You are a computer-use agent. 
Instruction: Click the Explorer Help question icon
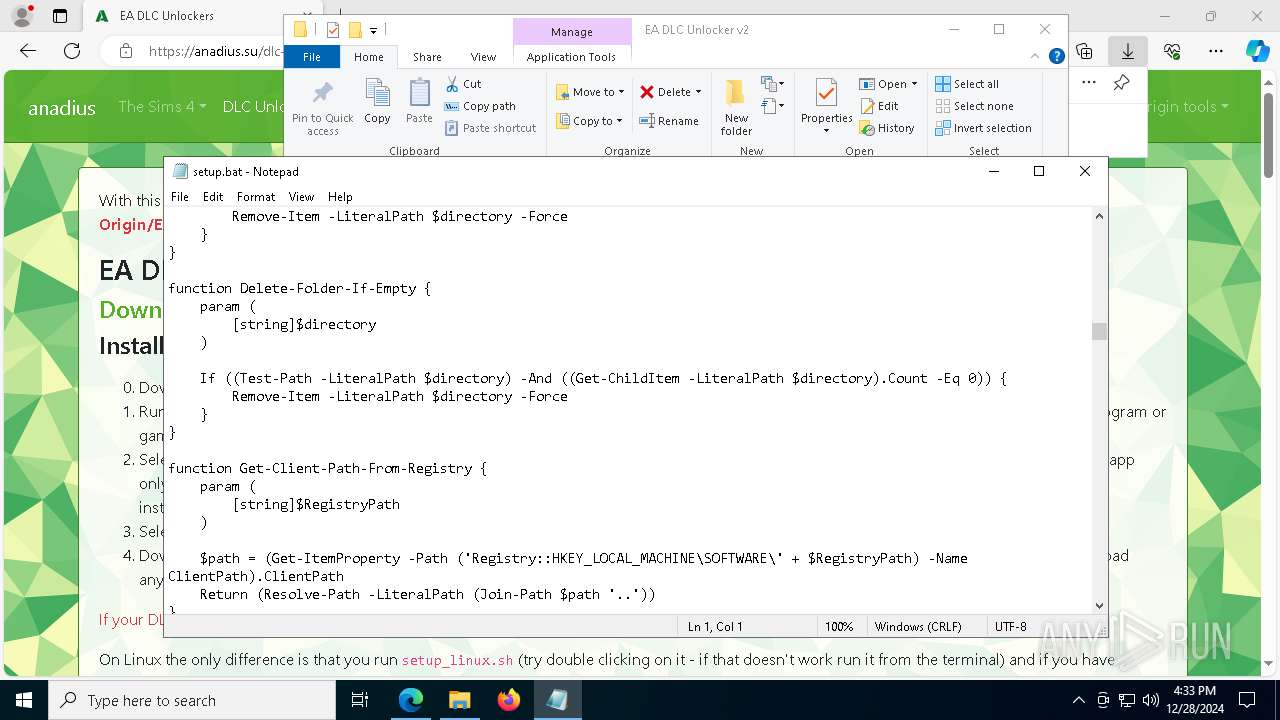click(1056, 57)
